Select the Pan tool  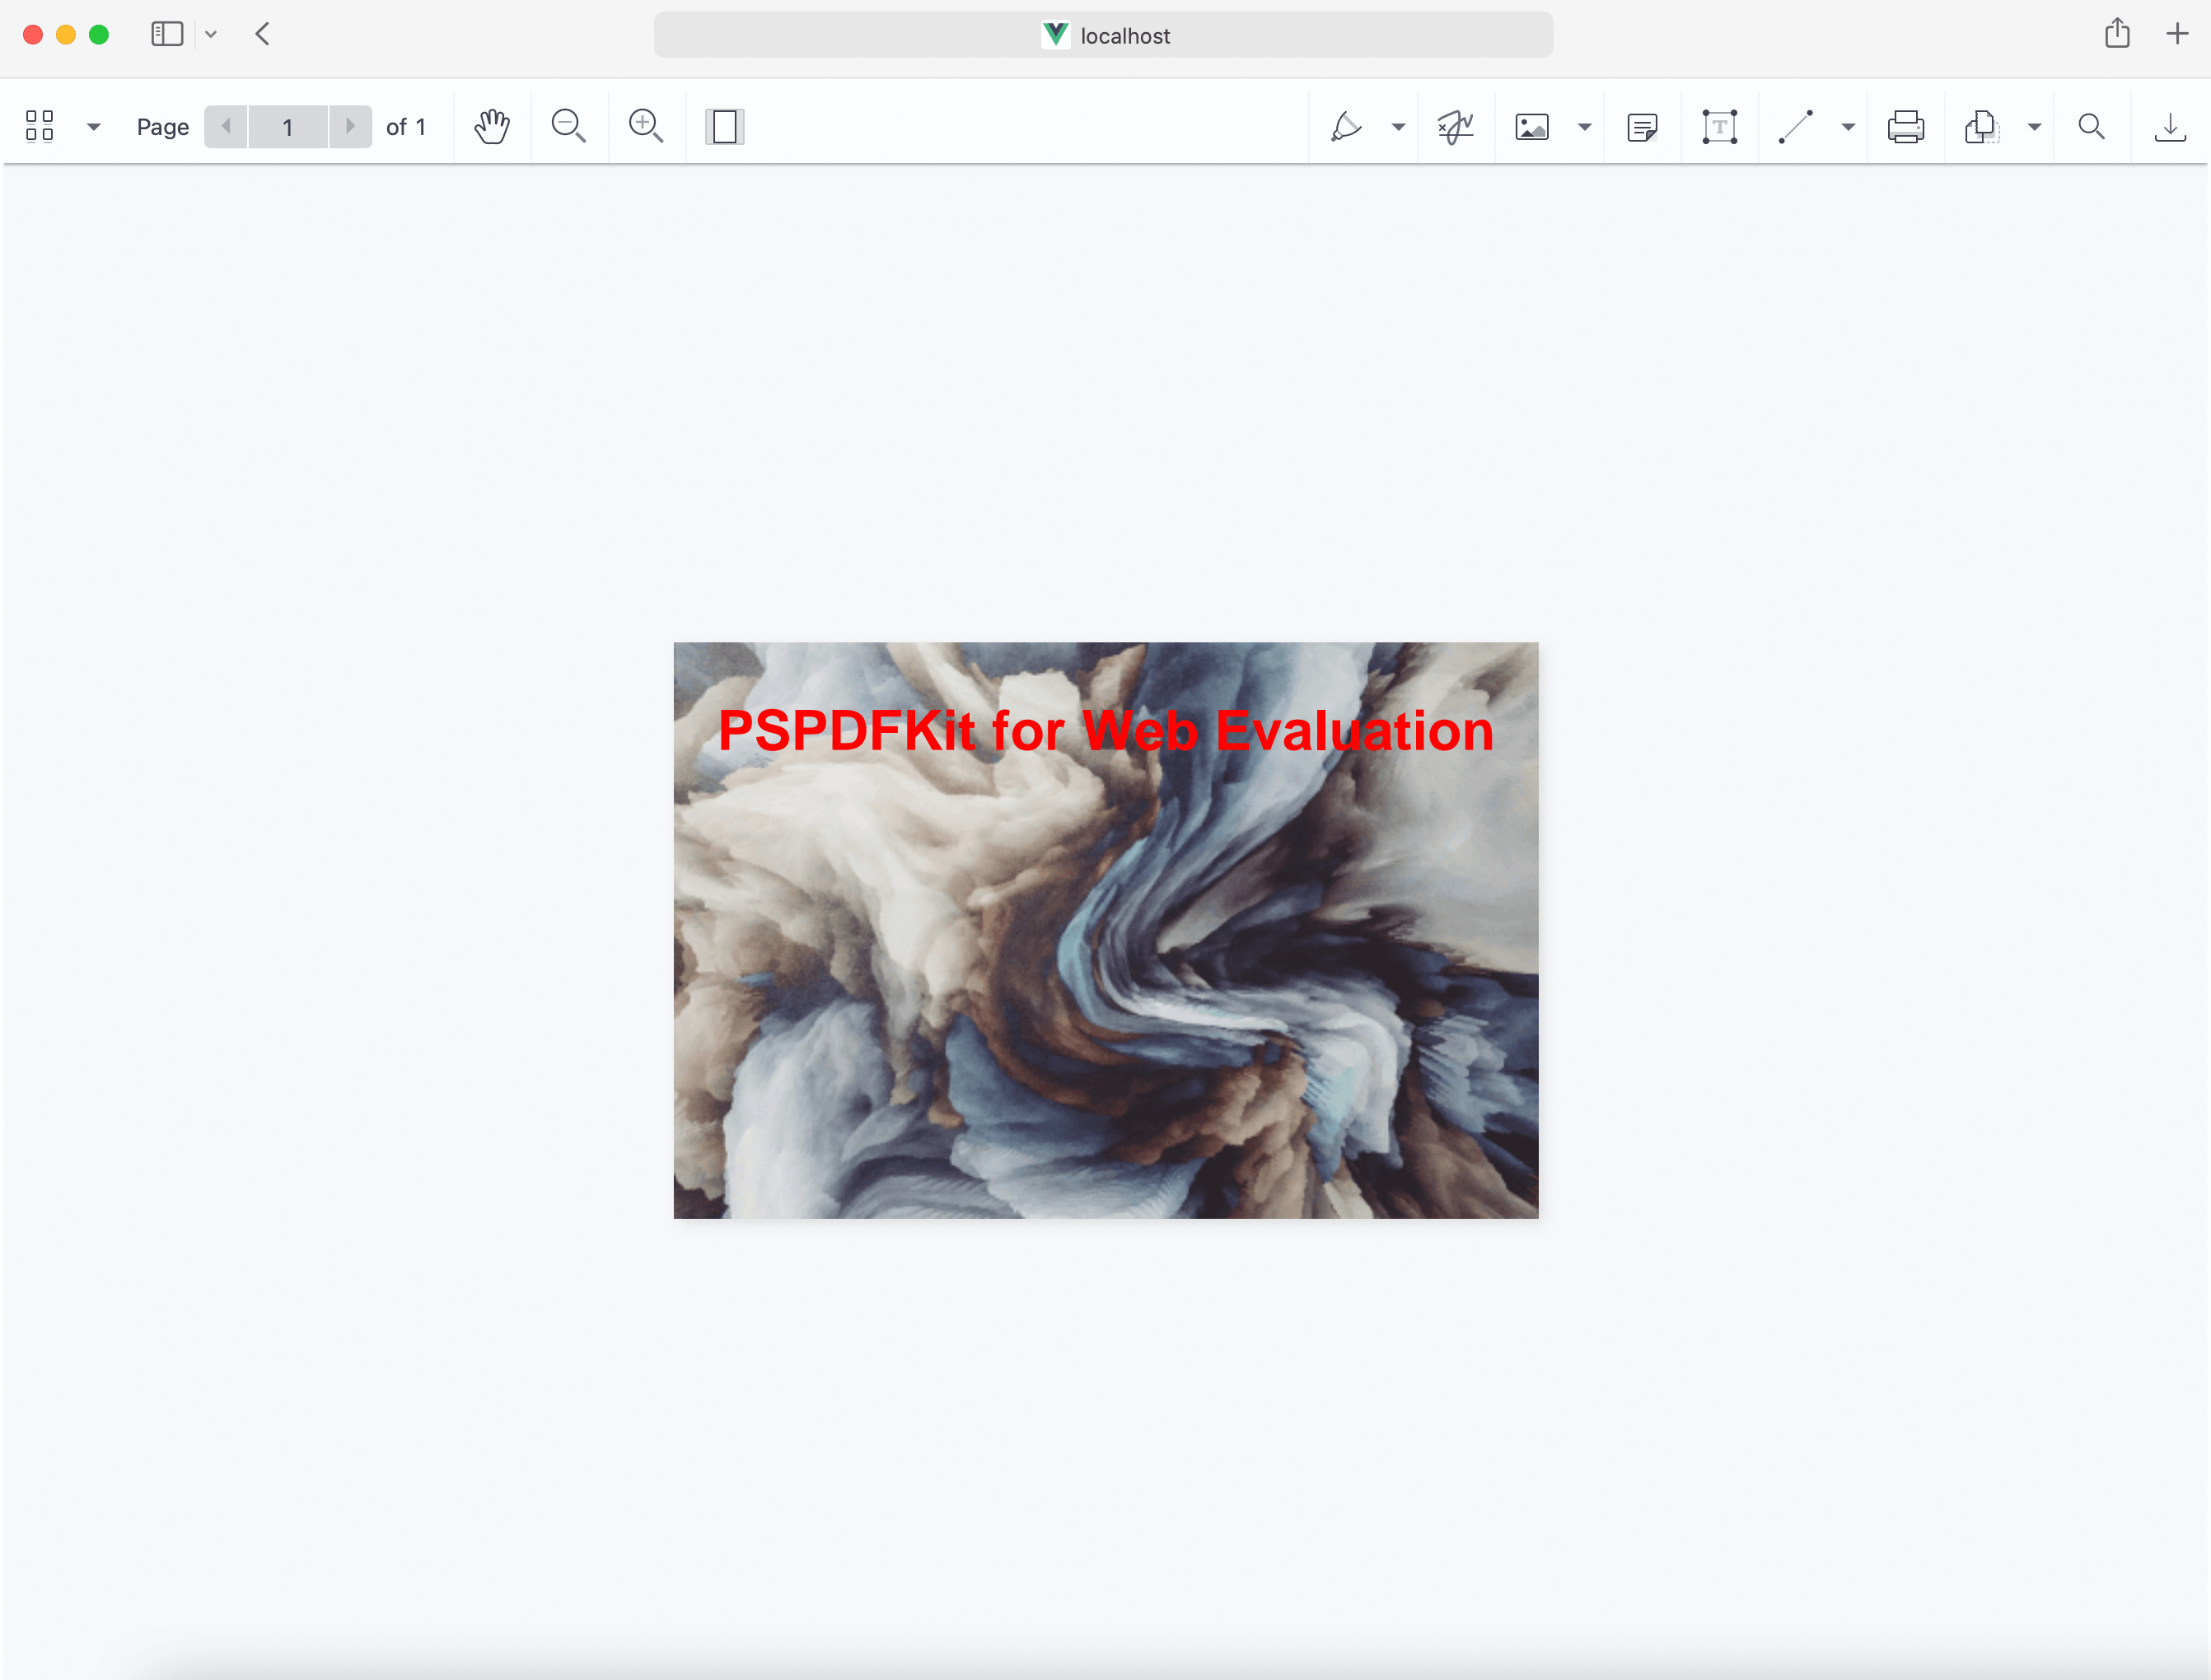click(492, 126)
